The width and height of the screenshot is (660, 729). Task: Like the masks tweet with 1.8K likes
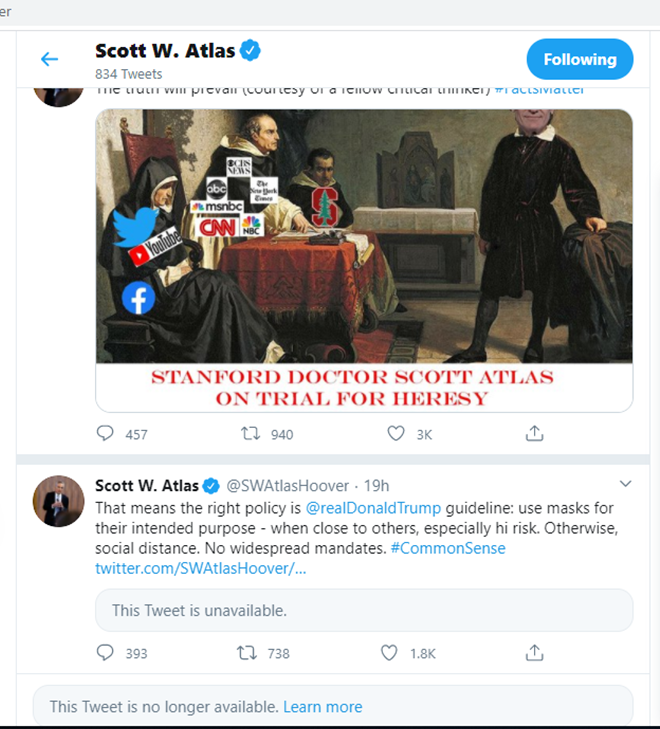point(389,653)
